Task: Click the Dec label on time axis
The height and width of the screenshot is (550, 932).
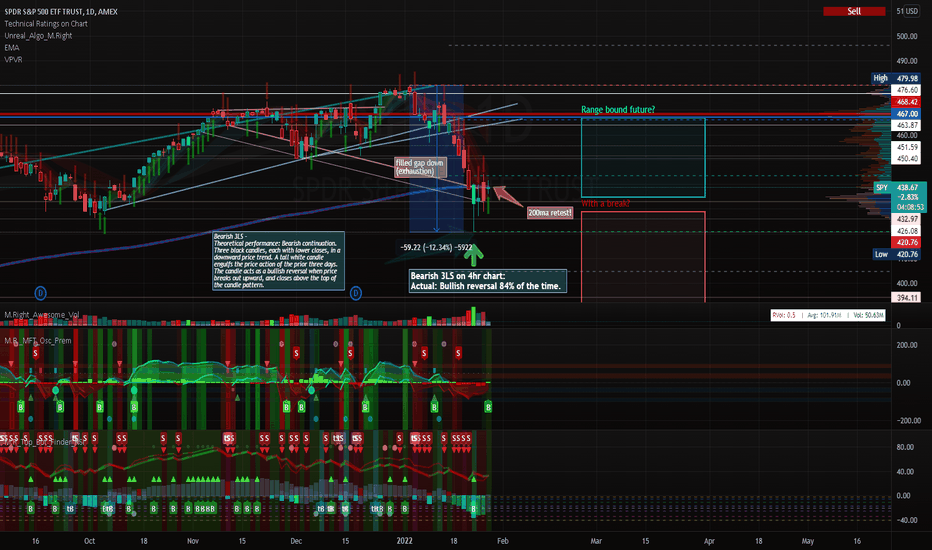Action: pyautogui.click(x=296, y=541)
